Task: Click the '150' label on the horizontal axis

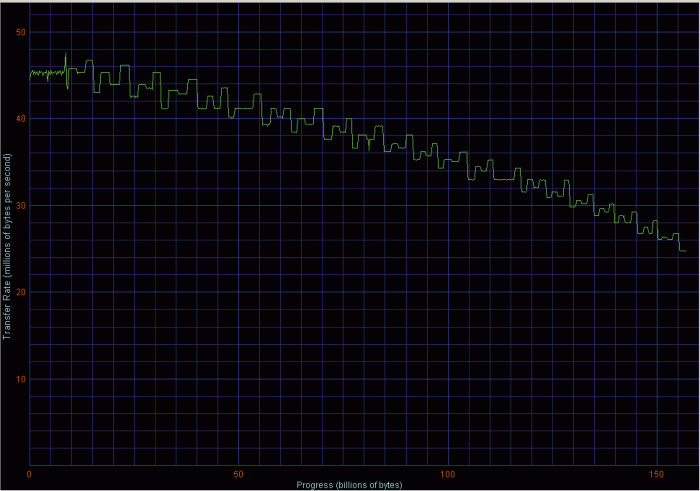Action: coord(656,473)
